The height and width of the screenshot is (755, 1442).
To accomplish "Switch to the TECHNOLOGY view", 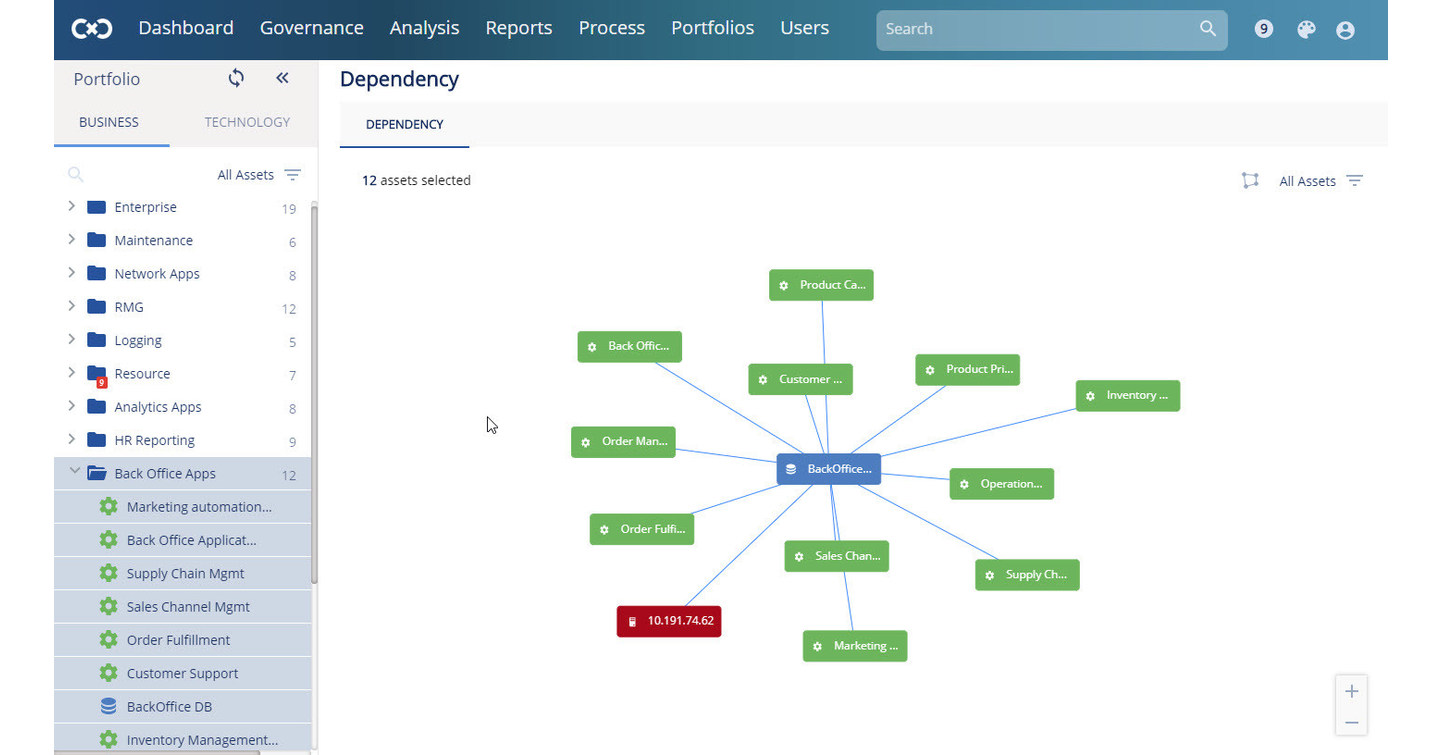I will 247,122.
